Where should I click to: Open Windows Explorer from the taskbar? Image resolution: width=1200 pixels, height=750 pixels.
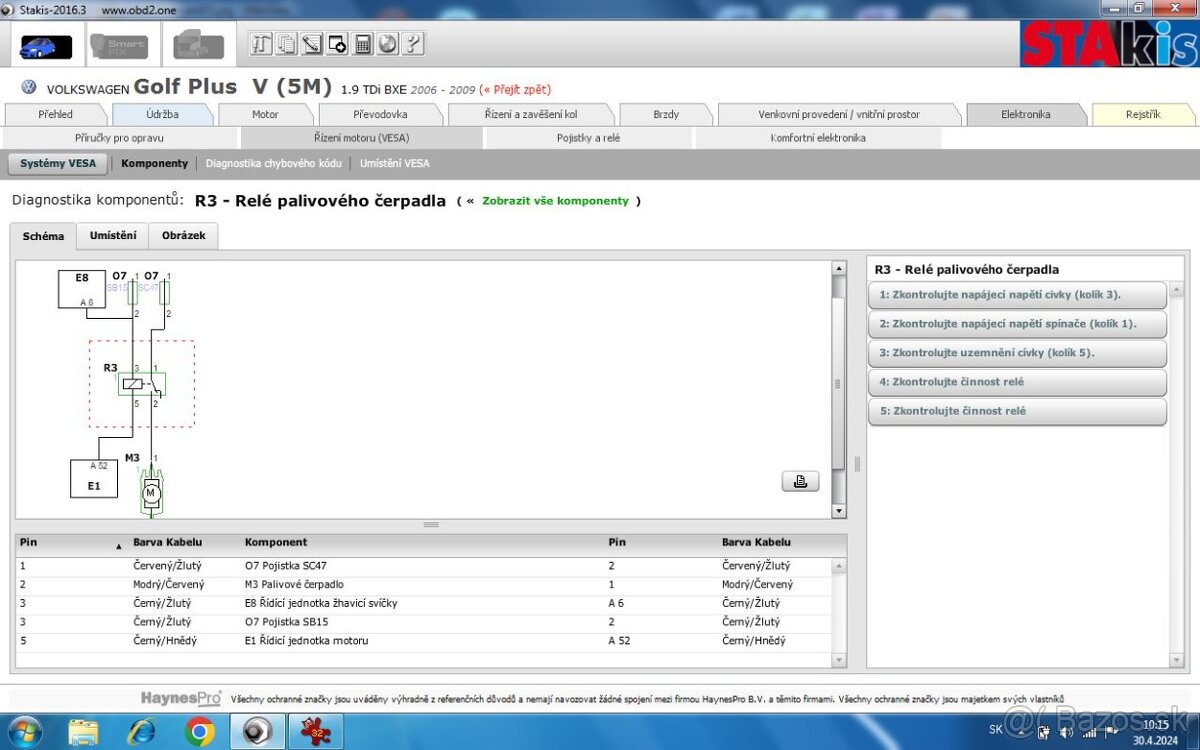[x=84, y=732]
